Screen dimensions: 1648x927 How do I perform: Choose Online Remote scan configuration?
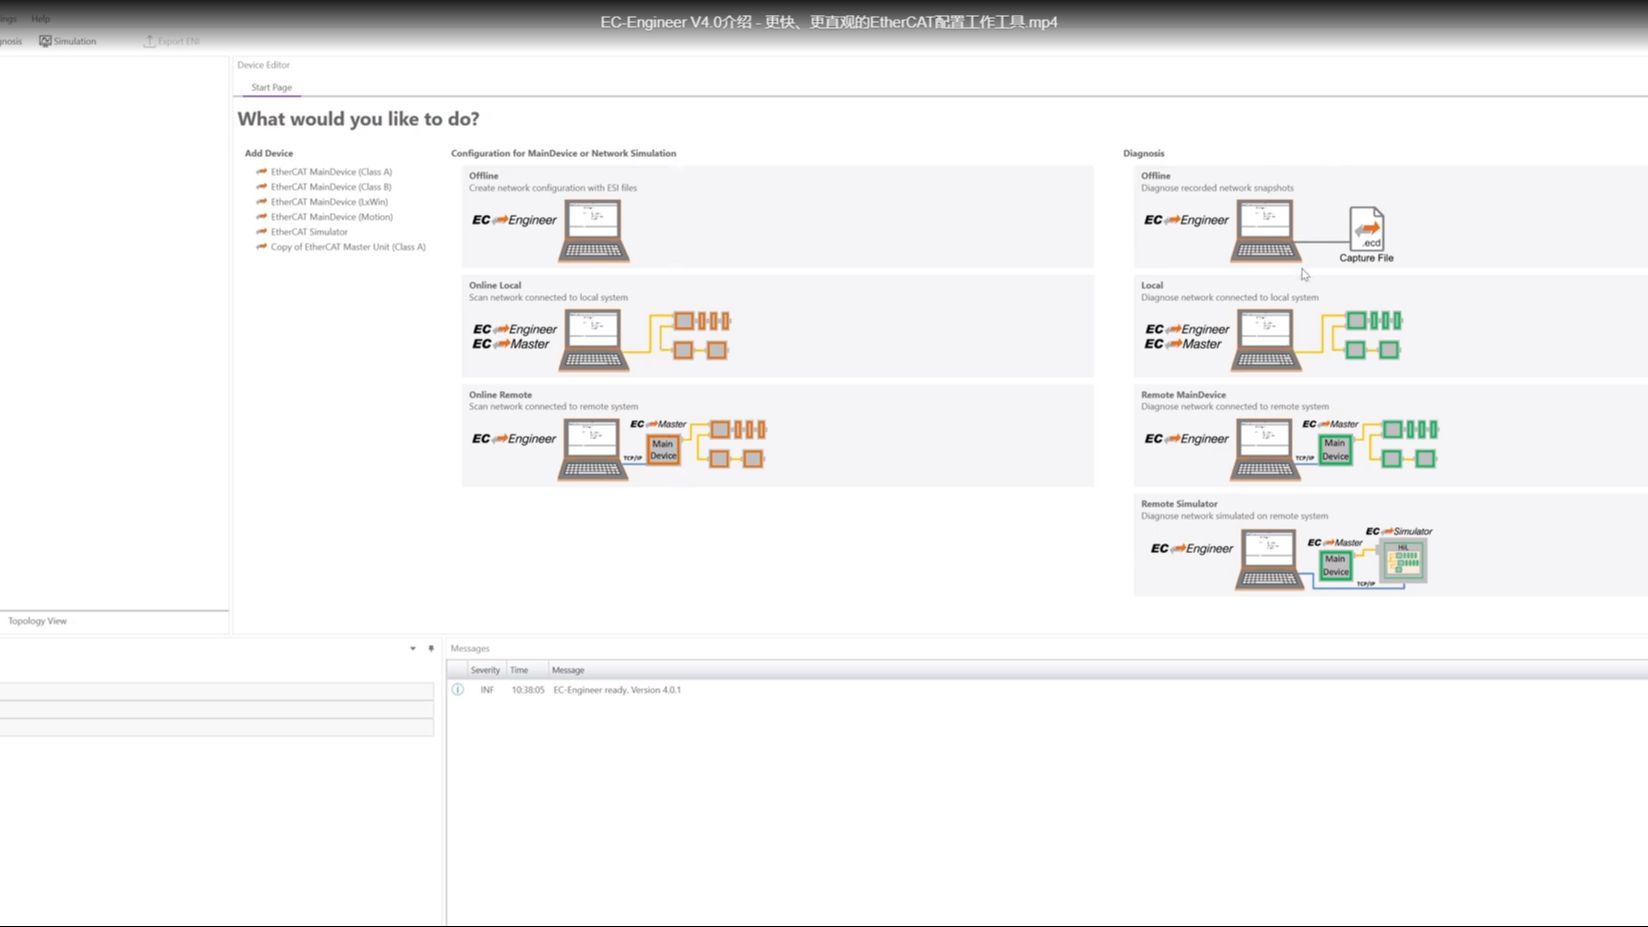pyautogui.click(x=777, y=436)
